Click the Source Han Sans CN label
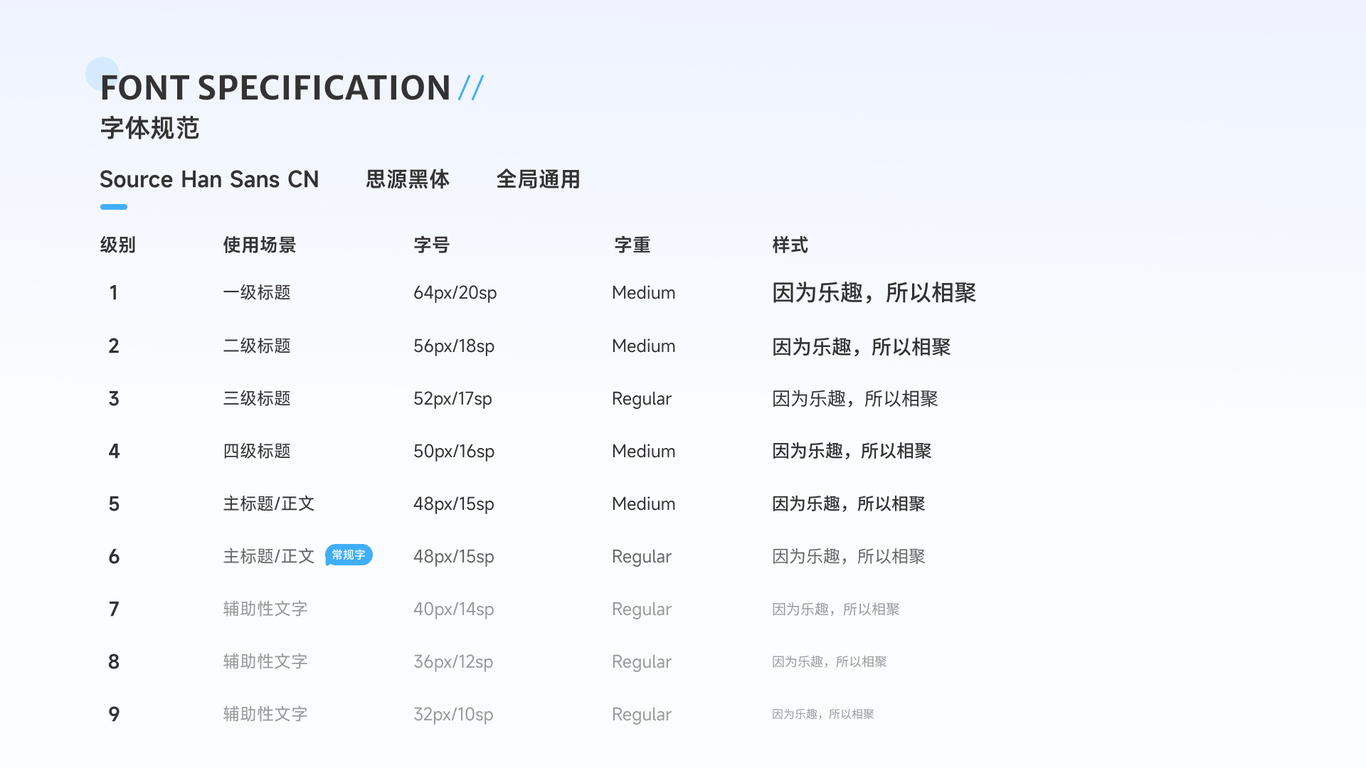Image resolution: width=1366 pixels, height=768 pixels. point(209,180)
